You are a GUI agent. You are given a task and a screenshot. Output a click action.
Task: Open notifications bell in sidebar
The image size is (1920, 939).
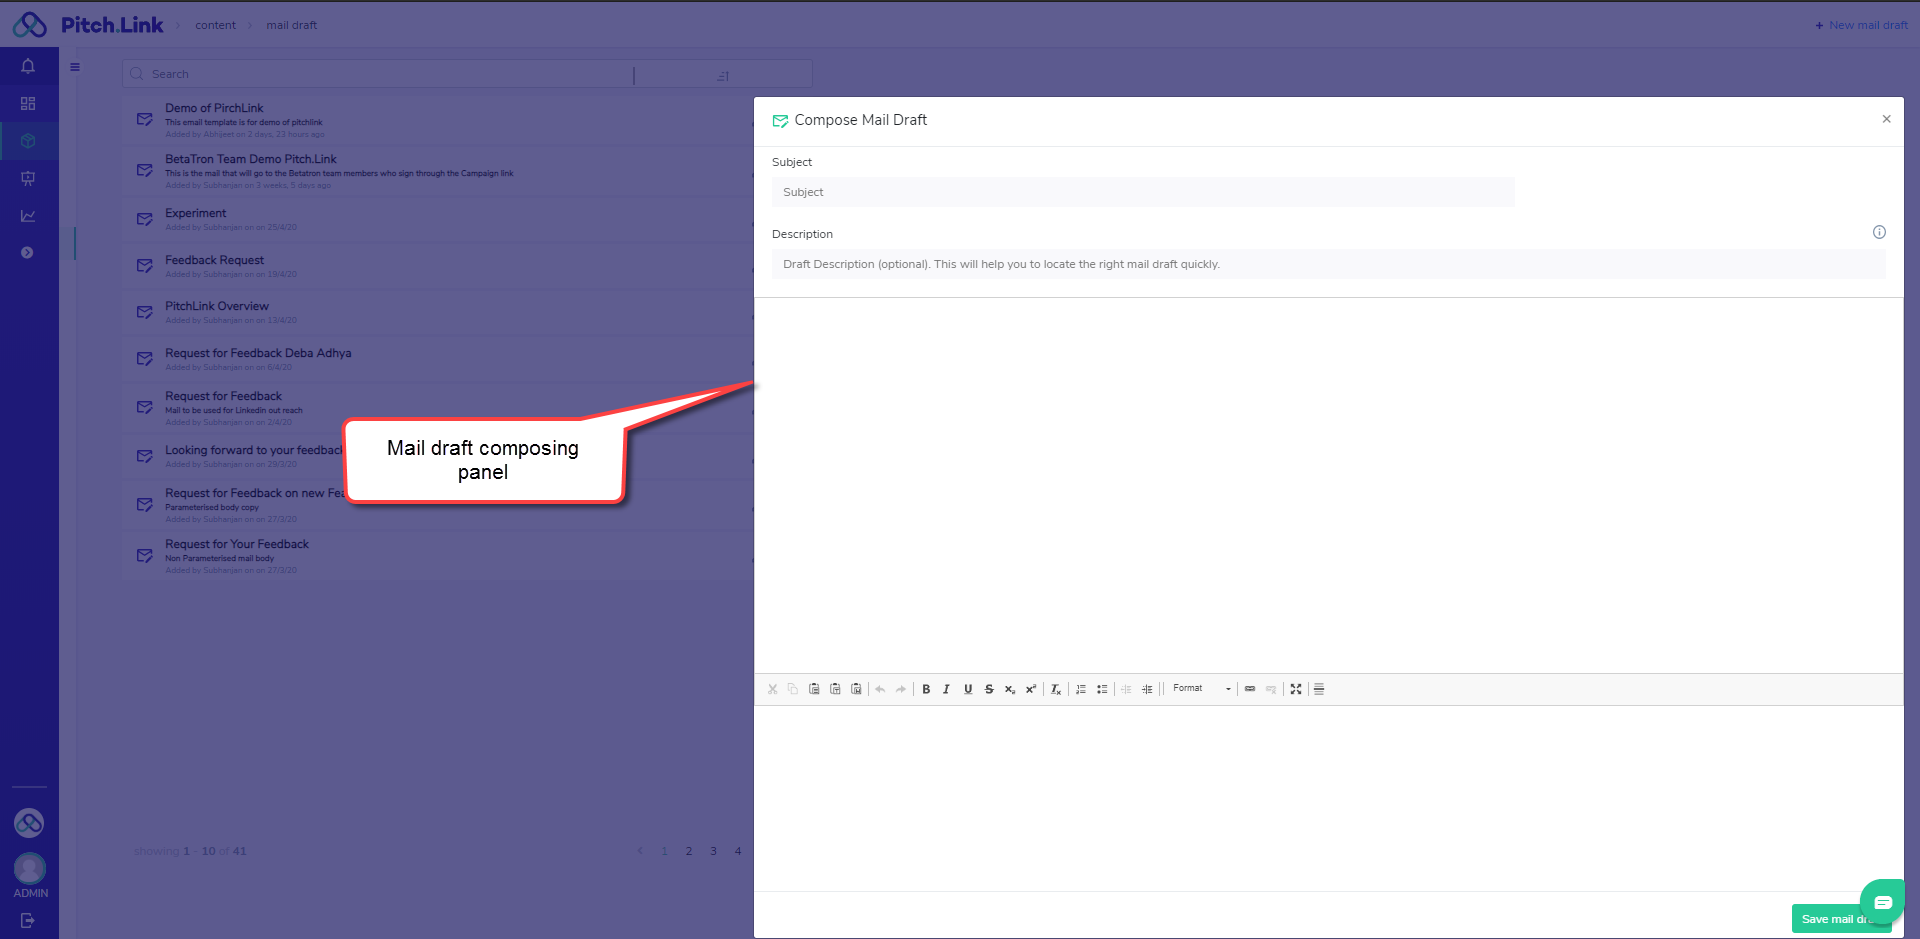[x=28, y=66]
